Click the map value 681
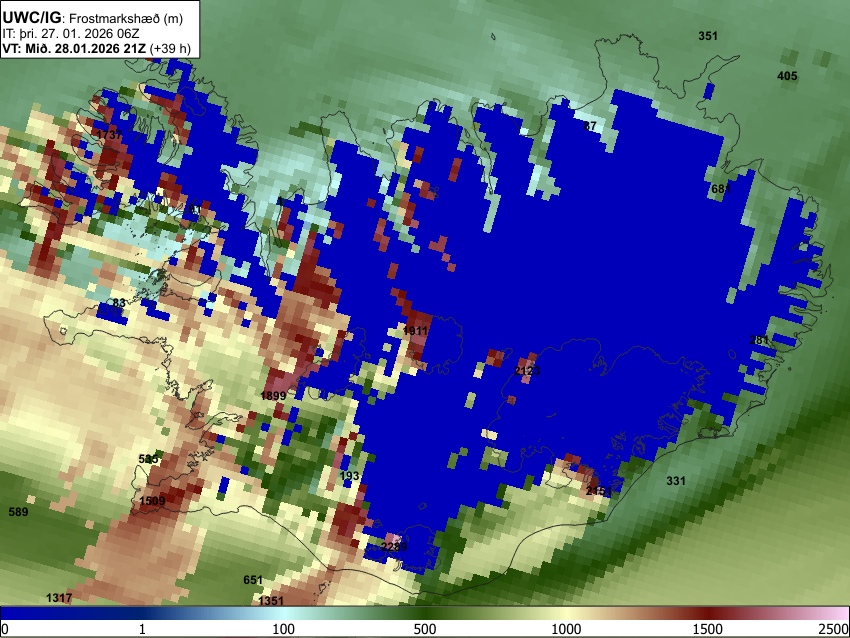The width and height of the screenshot is (850, 638). click(720, 189)
